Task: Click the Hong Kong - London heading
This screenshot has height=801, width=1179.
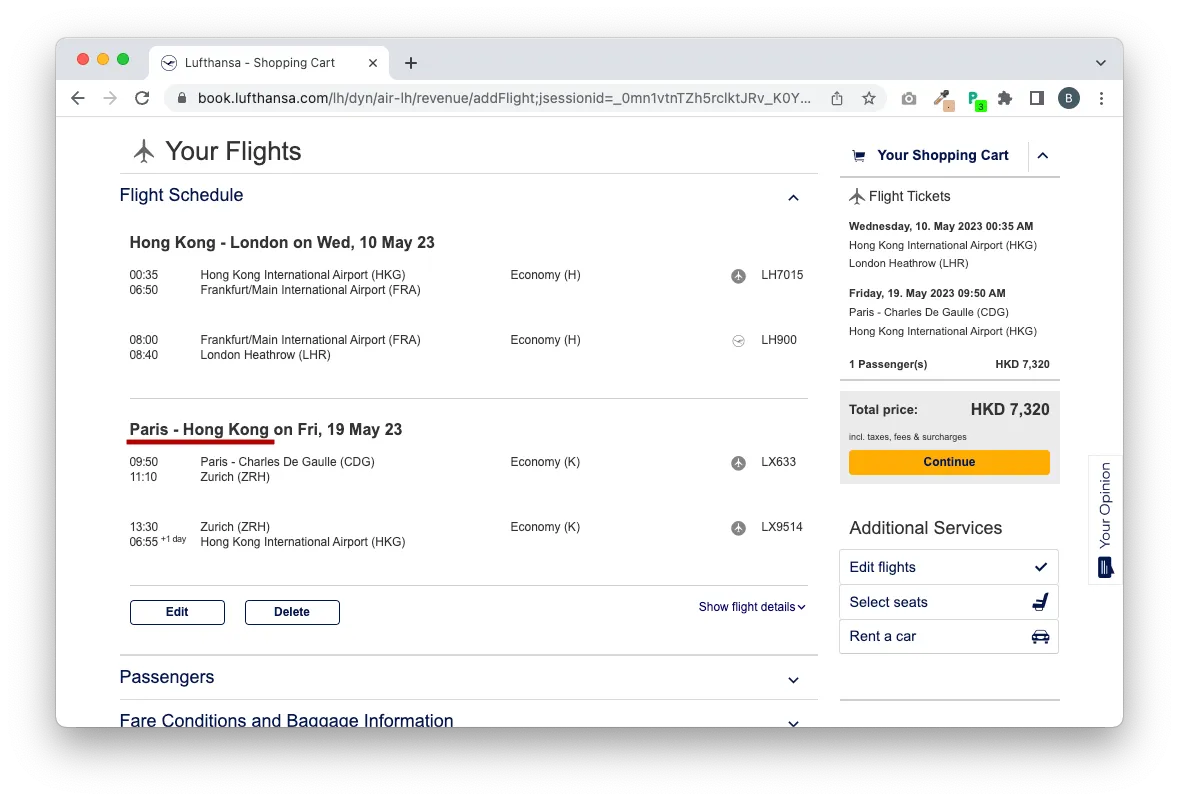Action: click(x=282, y=243)
